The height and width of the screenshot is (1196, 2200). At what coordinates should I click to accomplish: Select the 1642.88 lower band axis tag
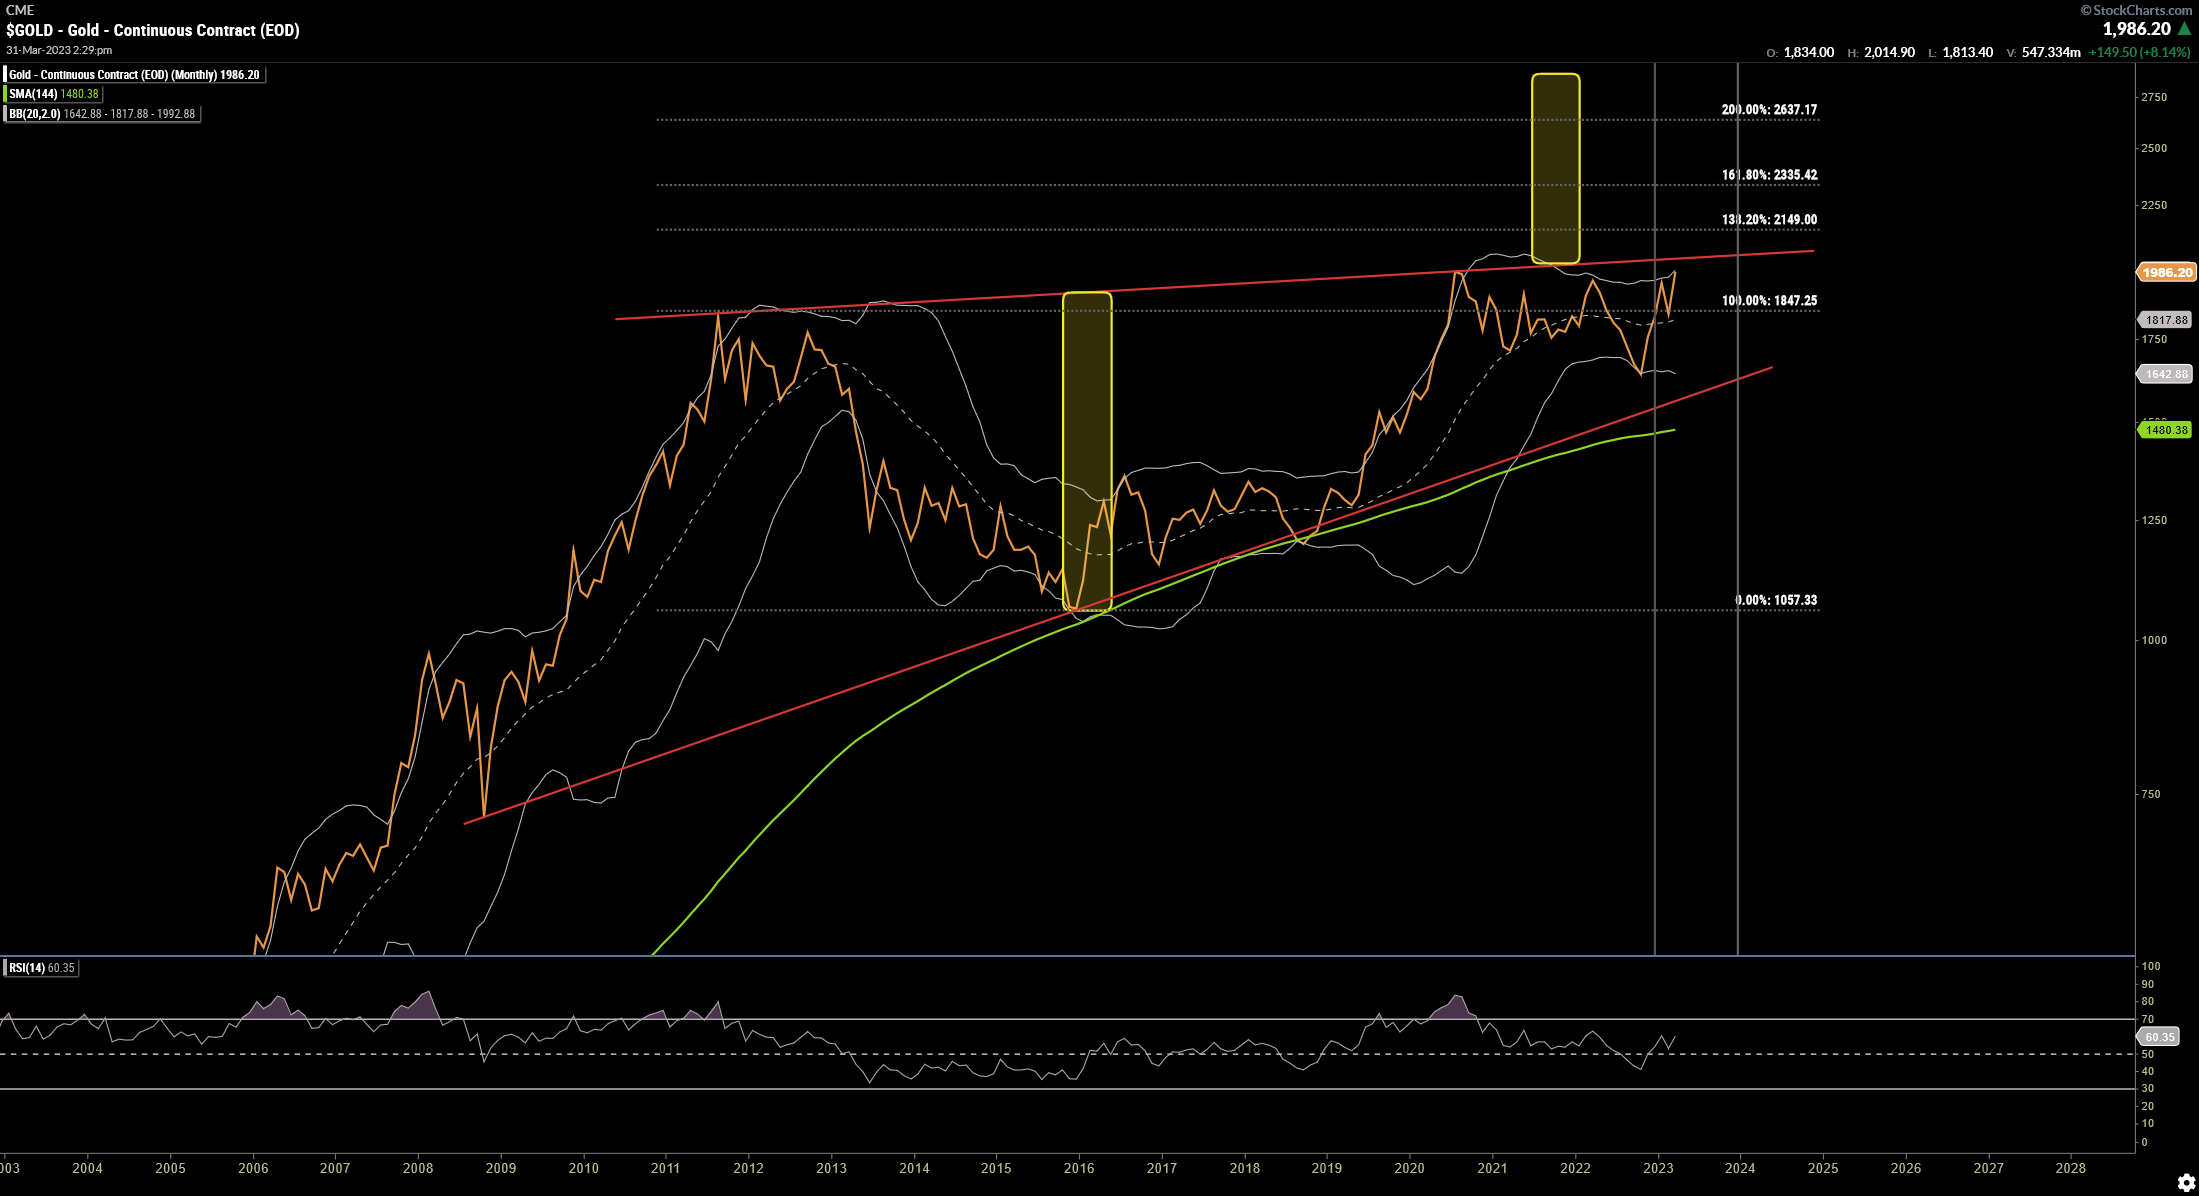[x=2166, y=374]
